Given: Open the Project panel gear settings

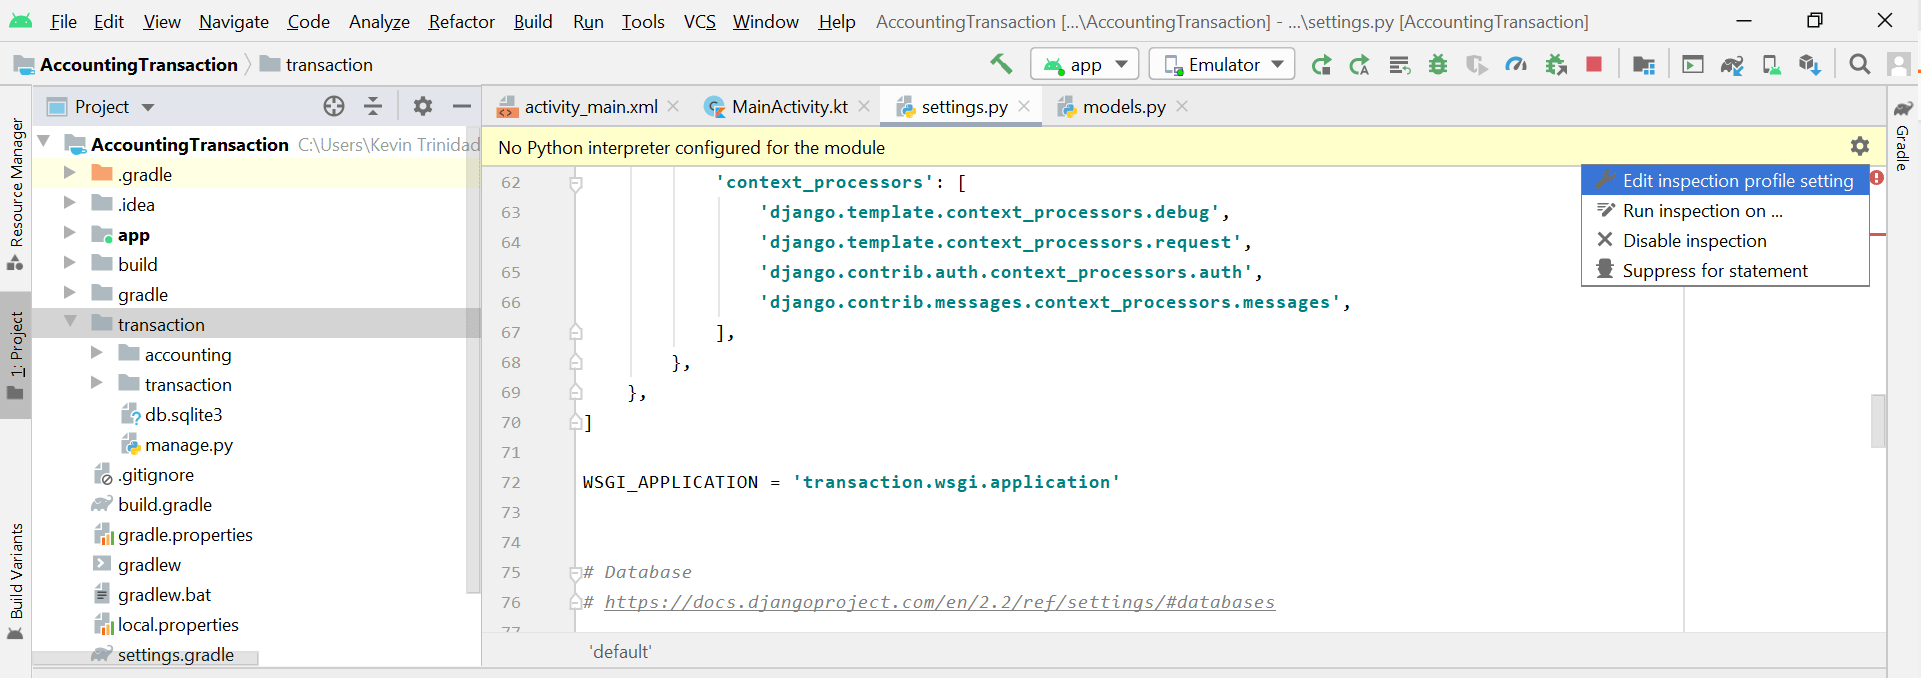Looking at the screenshot, I should coord(423,106).
